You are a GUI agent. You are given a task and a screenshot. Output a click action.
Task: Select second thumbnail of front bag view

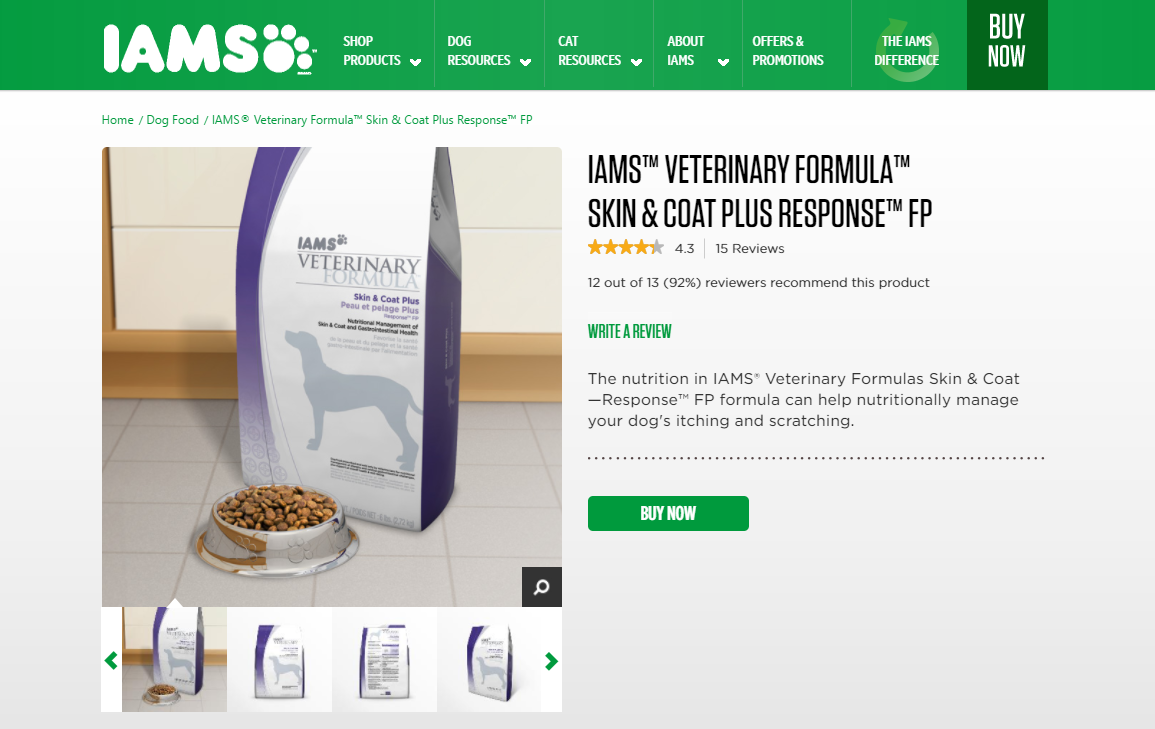280,659
